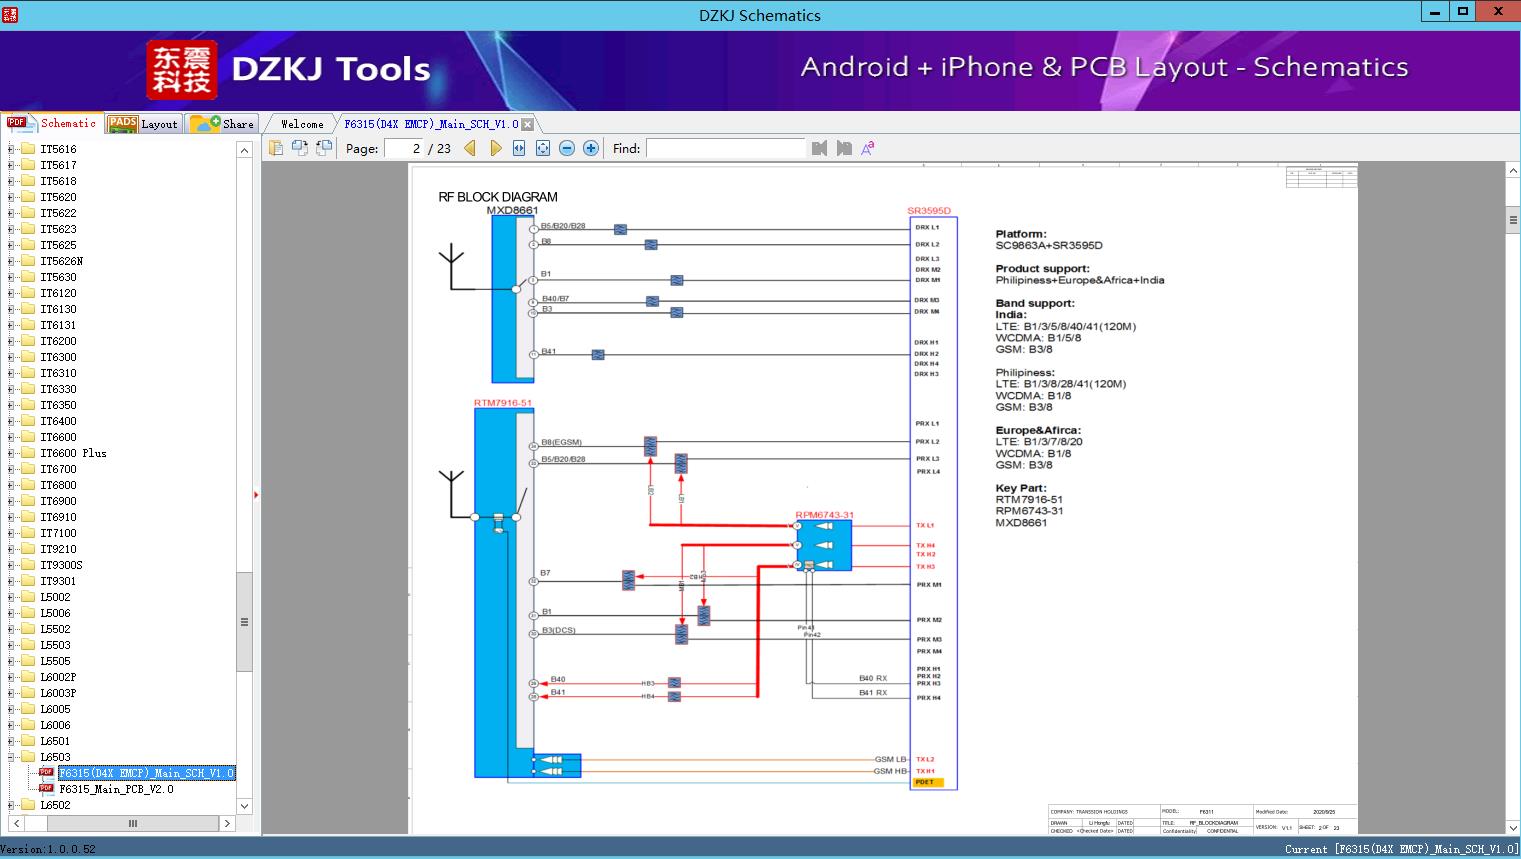Image resolution: width=1521 pixels, height=859 pixels.
Task: Close the F6315 Main_SCH document tab
Action: 528,124
